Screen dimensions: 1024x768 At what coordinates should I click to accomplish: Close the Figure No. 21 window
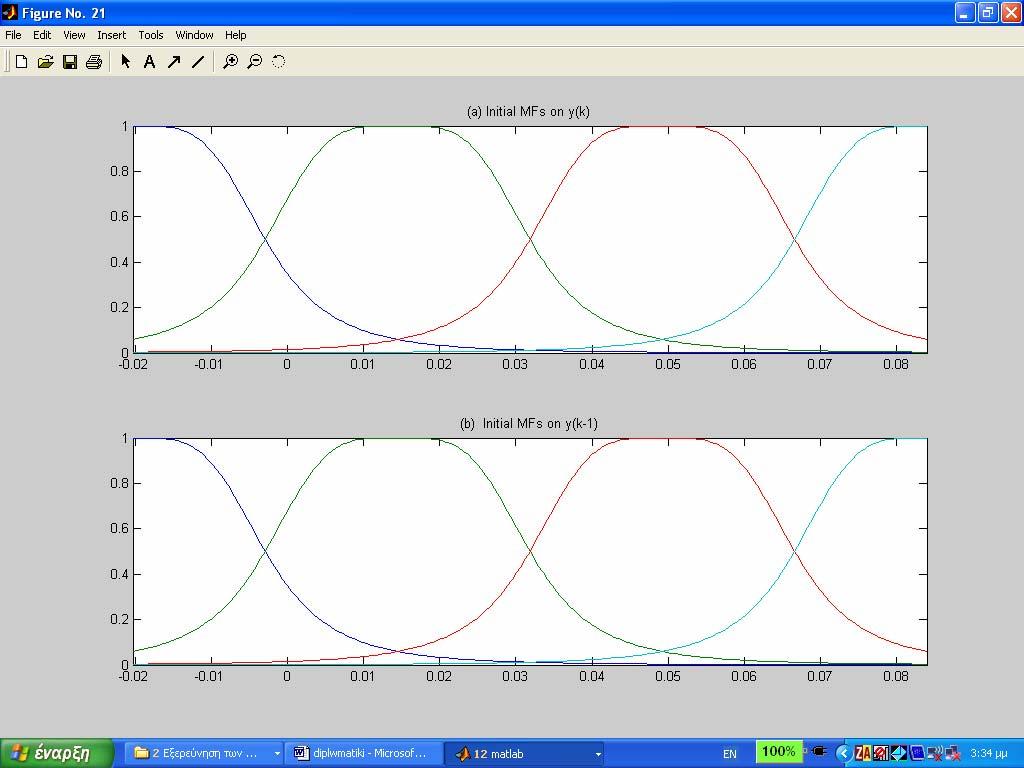(x=1010, y=12)
